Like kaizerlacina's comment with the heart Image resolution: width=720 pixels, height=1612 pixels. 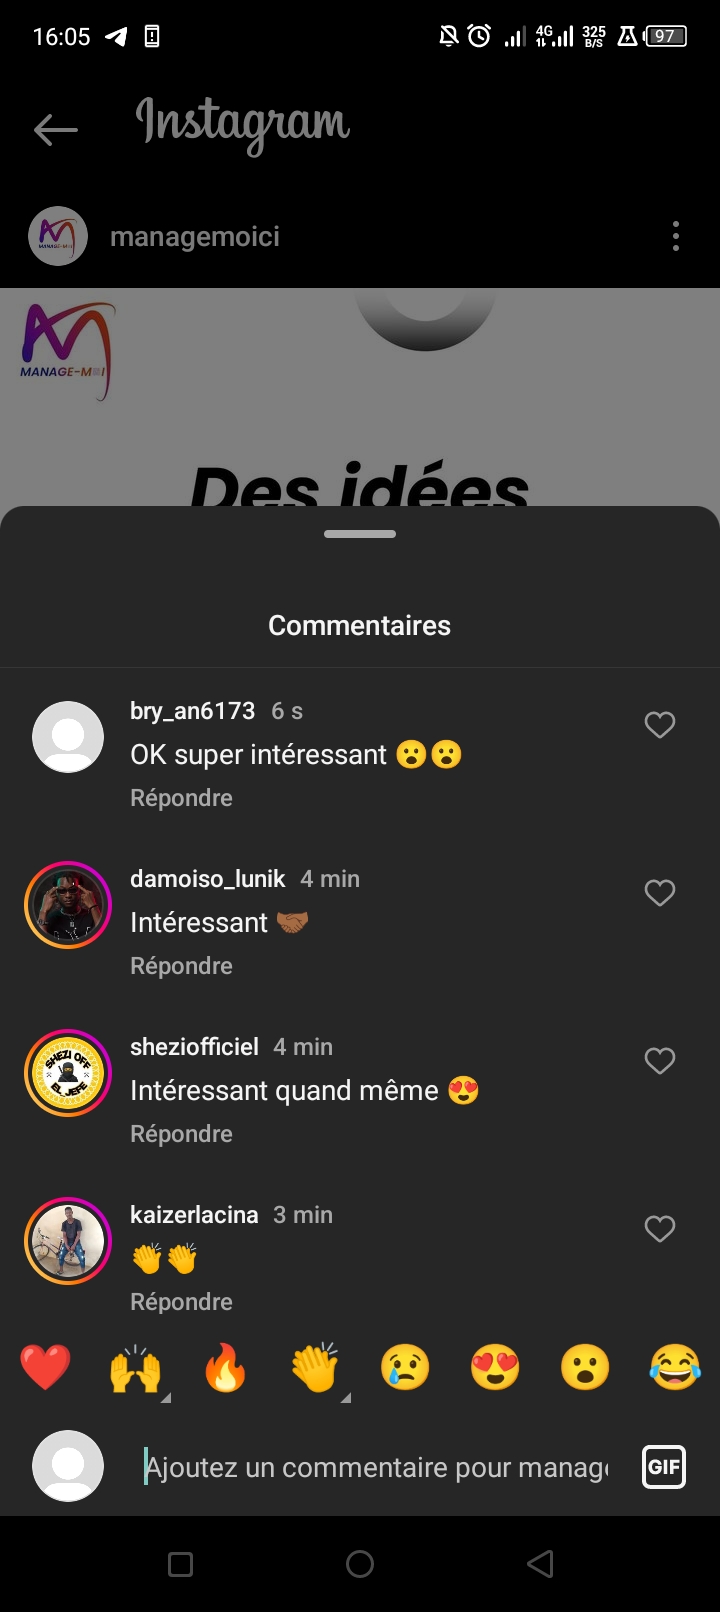[660, 1229]
